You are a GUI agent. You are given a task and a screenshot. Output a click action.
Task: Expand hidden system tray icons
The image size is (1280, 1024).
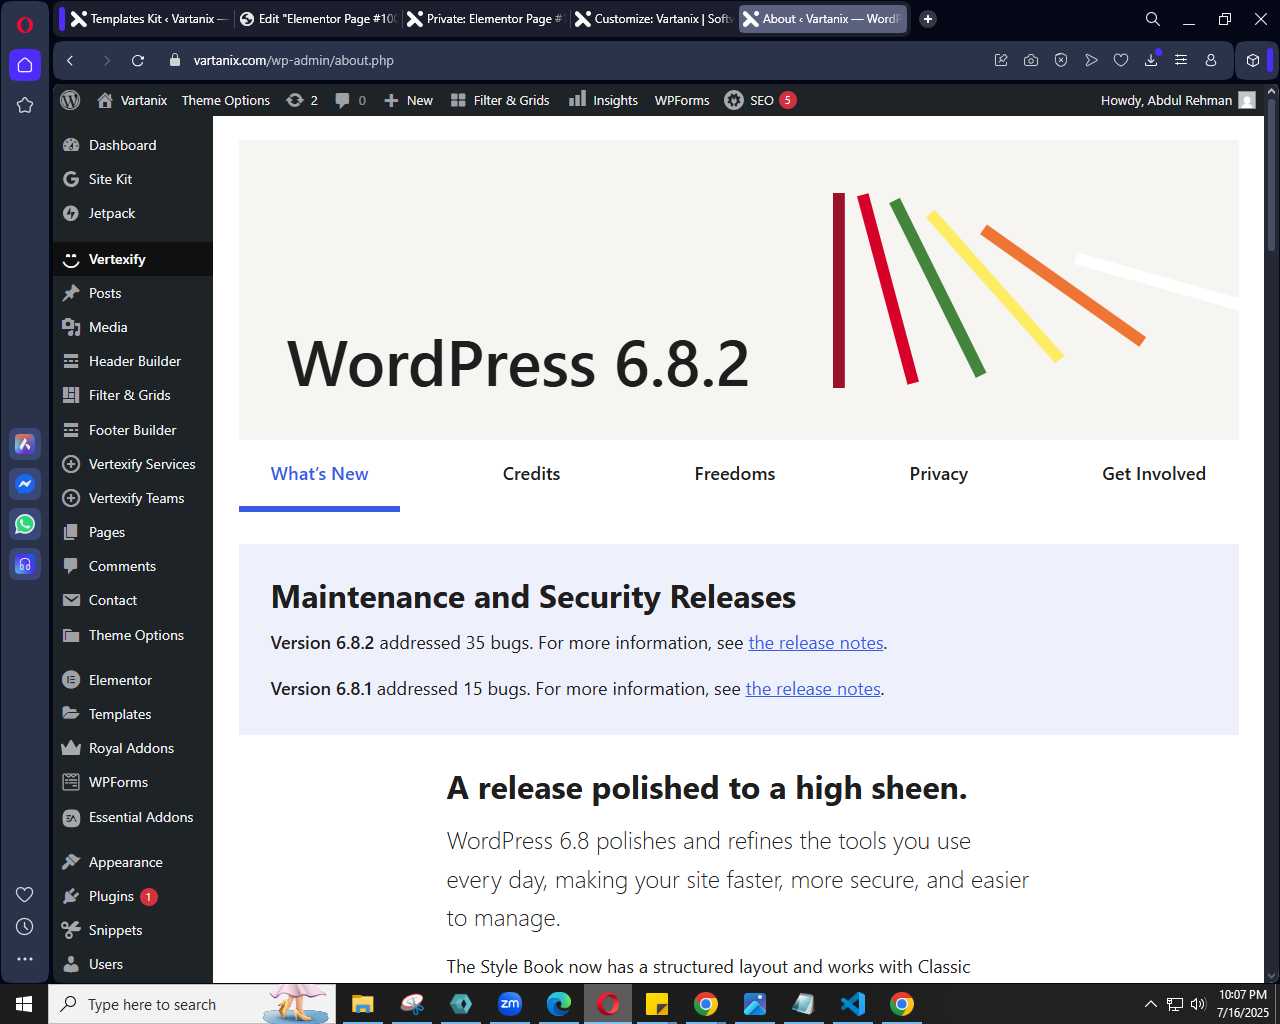[x=1150, y=1004]
